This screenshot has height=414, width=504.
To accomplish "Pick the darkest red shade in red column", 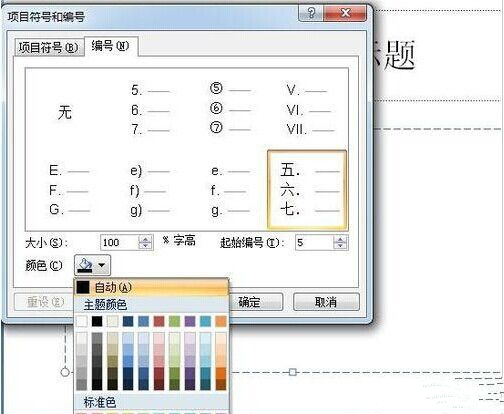I will (159, 384).
